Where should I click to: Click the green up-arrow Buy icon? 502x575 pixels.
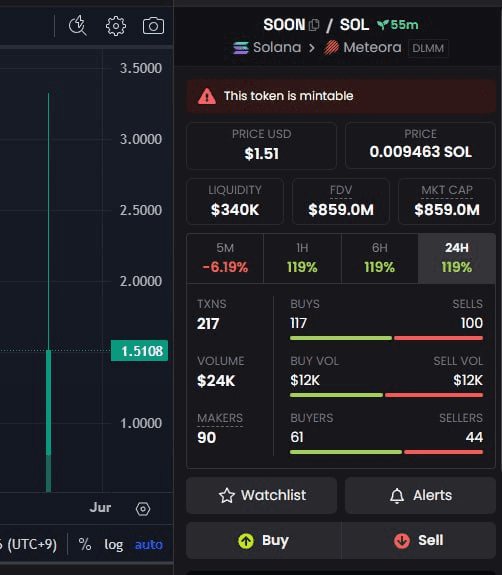coord(246,541)
